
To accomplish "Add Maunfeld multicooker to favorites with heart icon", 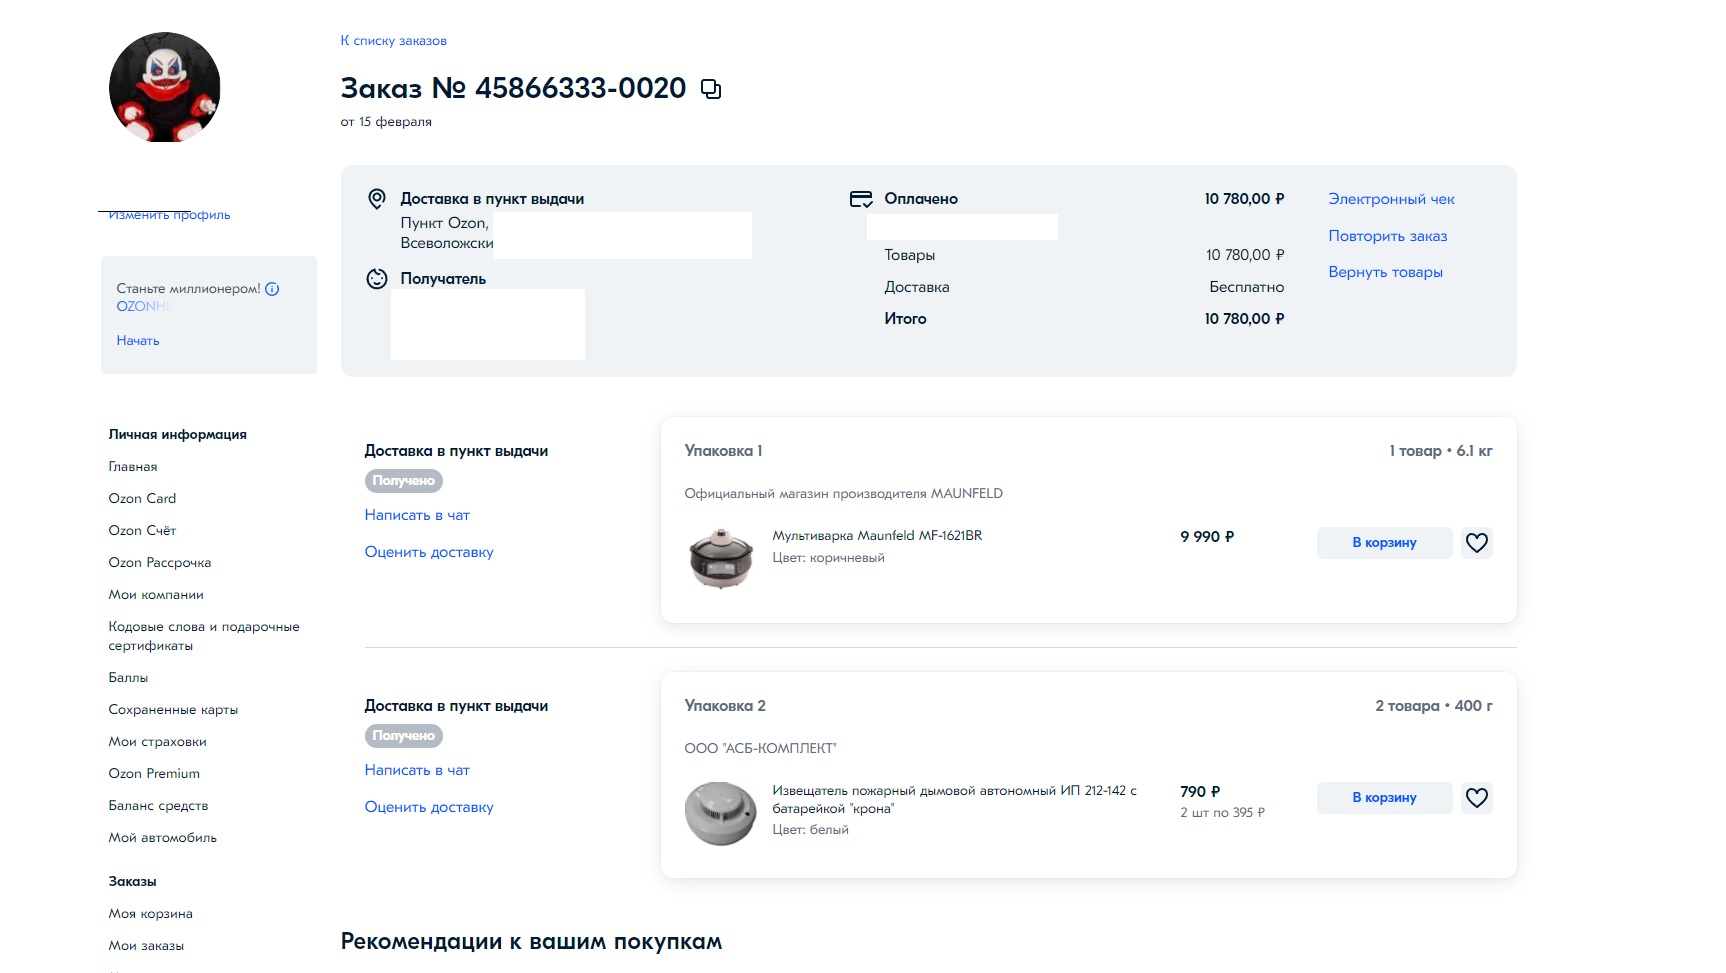I will pyautogui.click(x=1477, y=543).
